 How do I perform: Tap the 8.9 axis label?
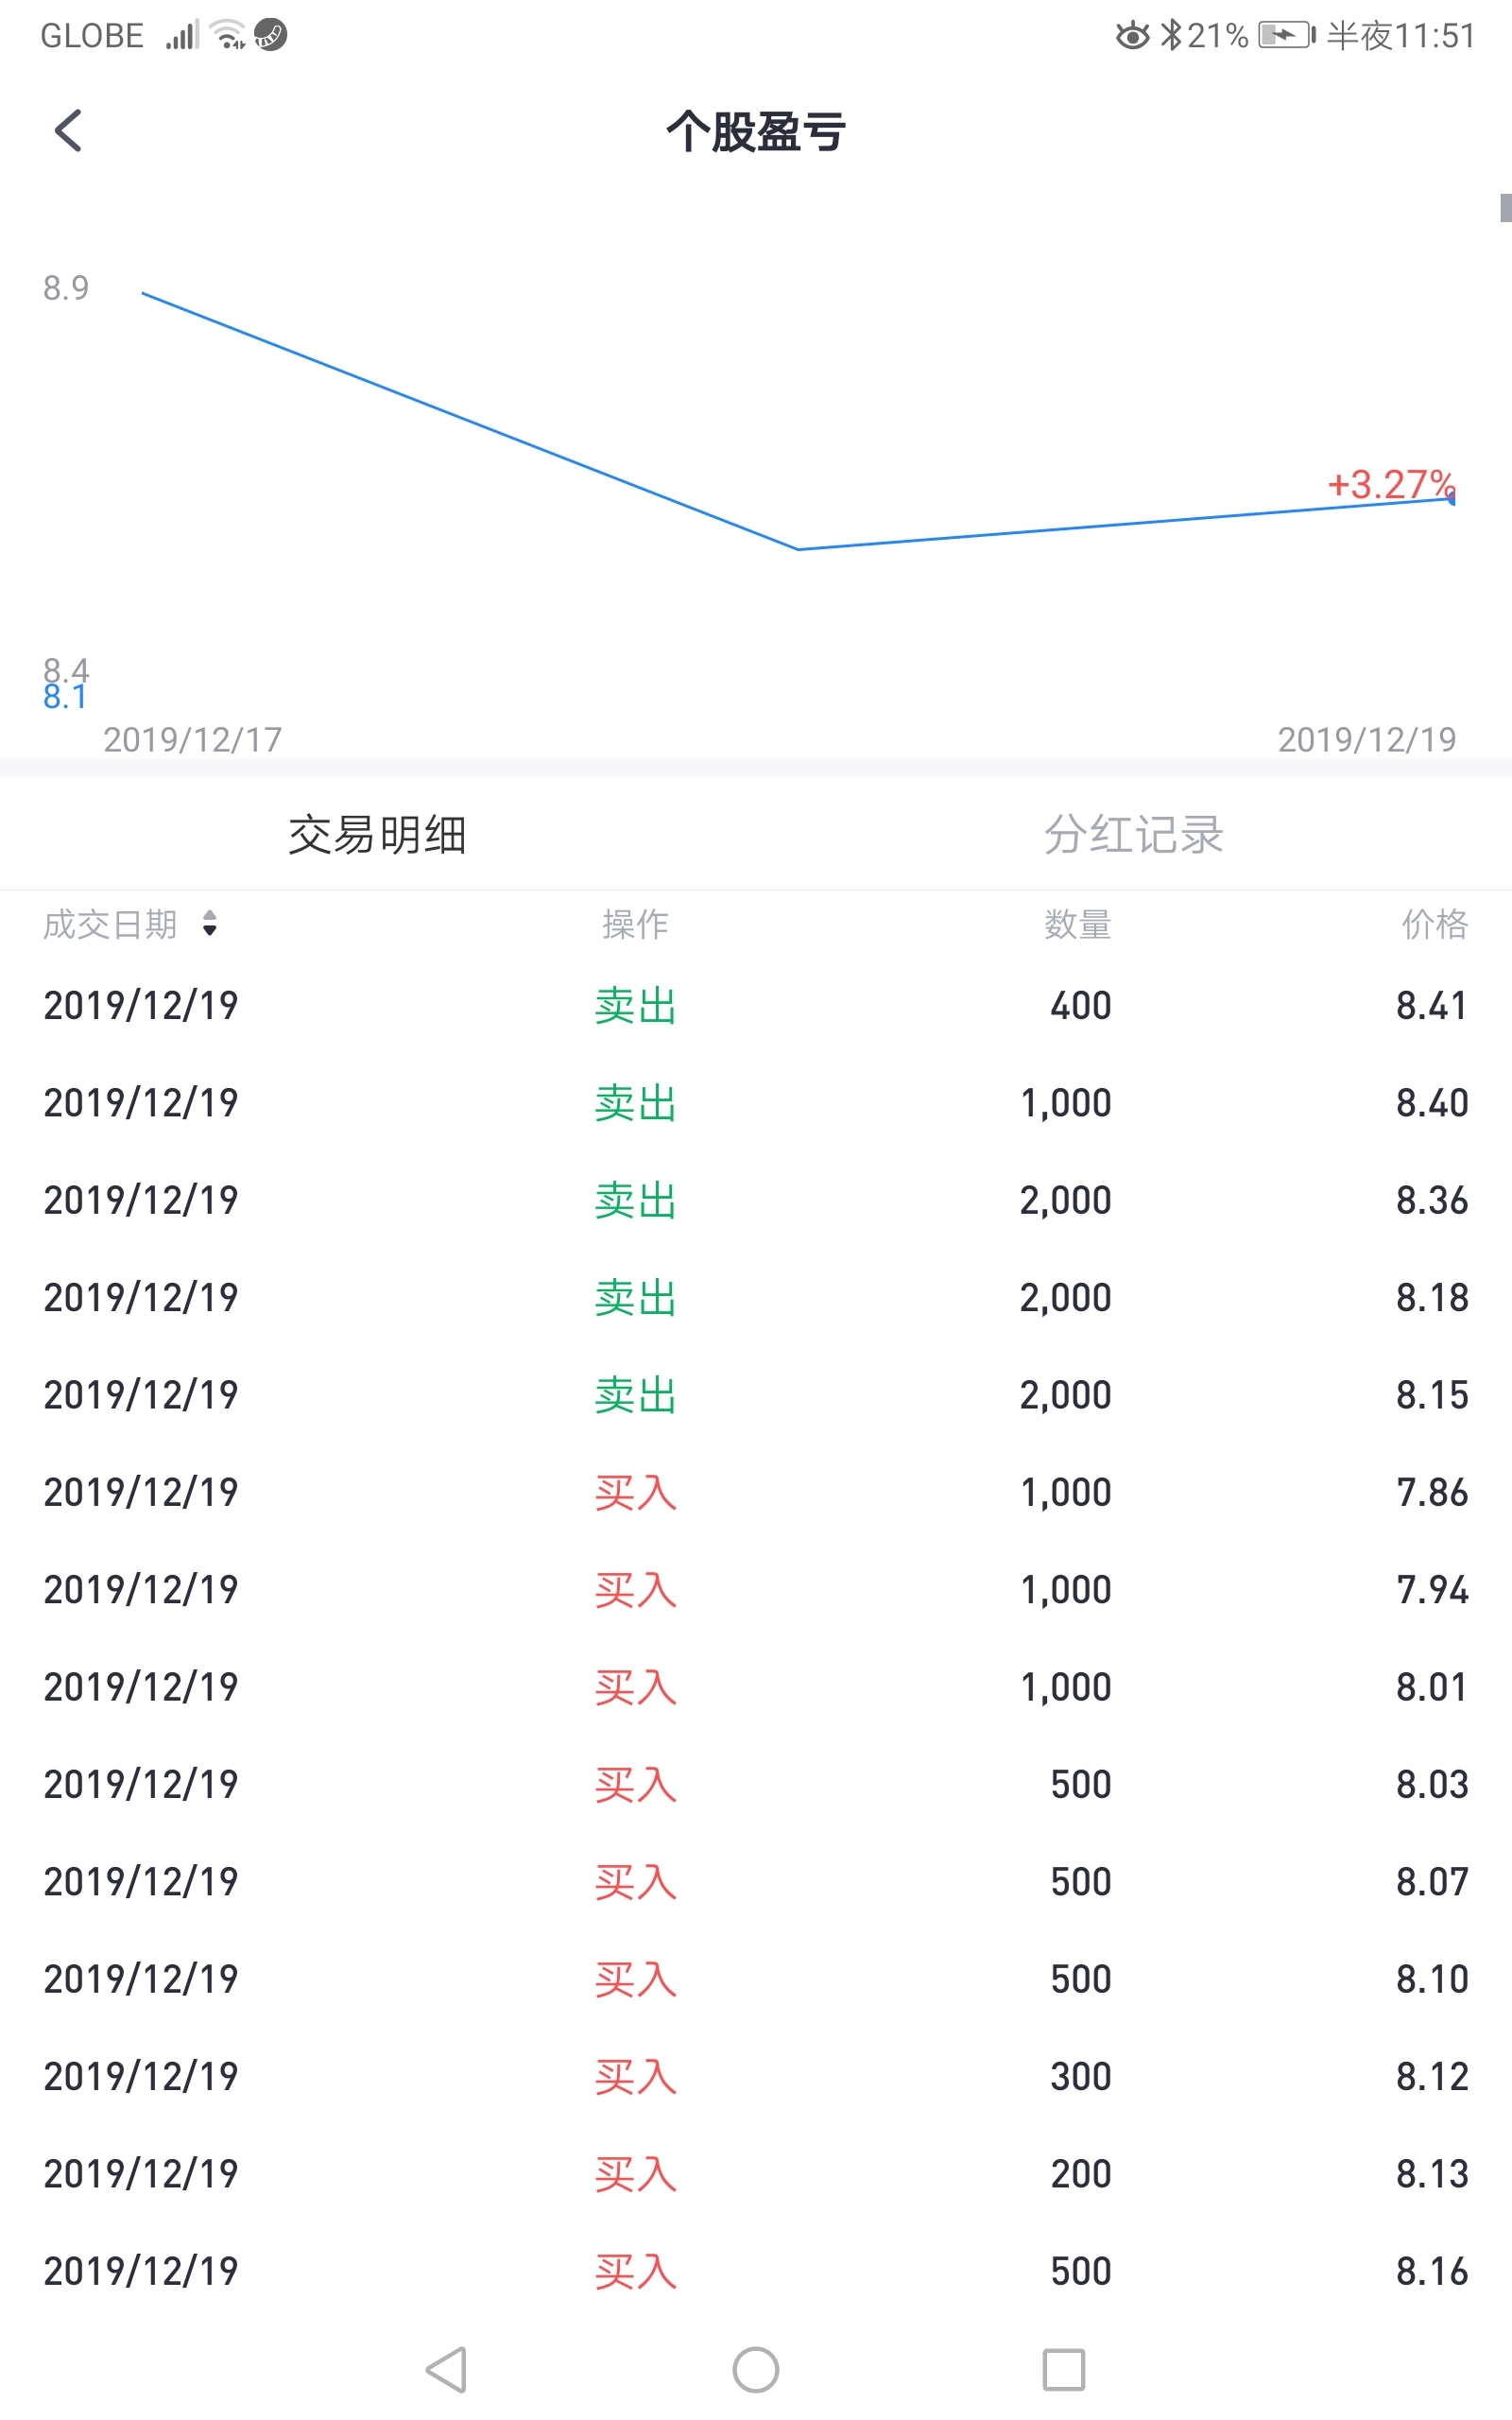(x=66, y=288)
